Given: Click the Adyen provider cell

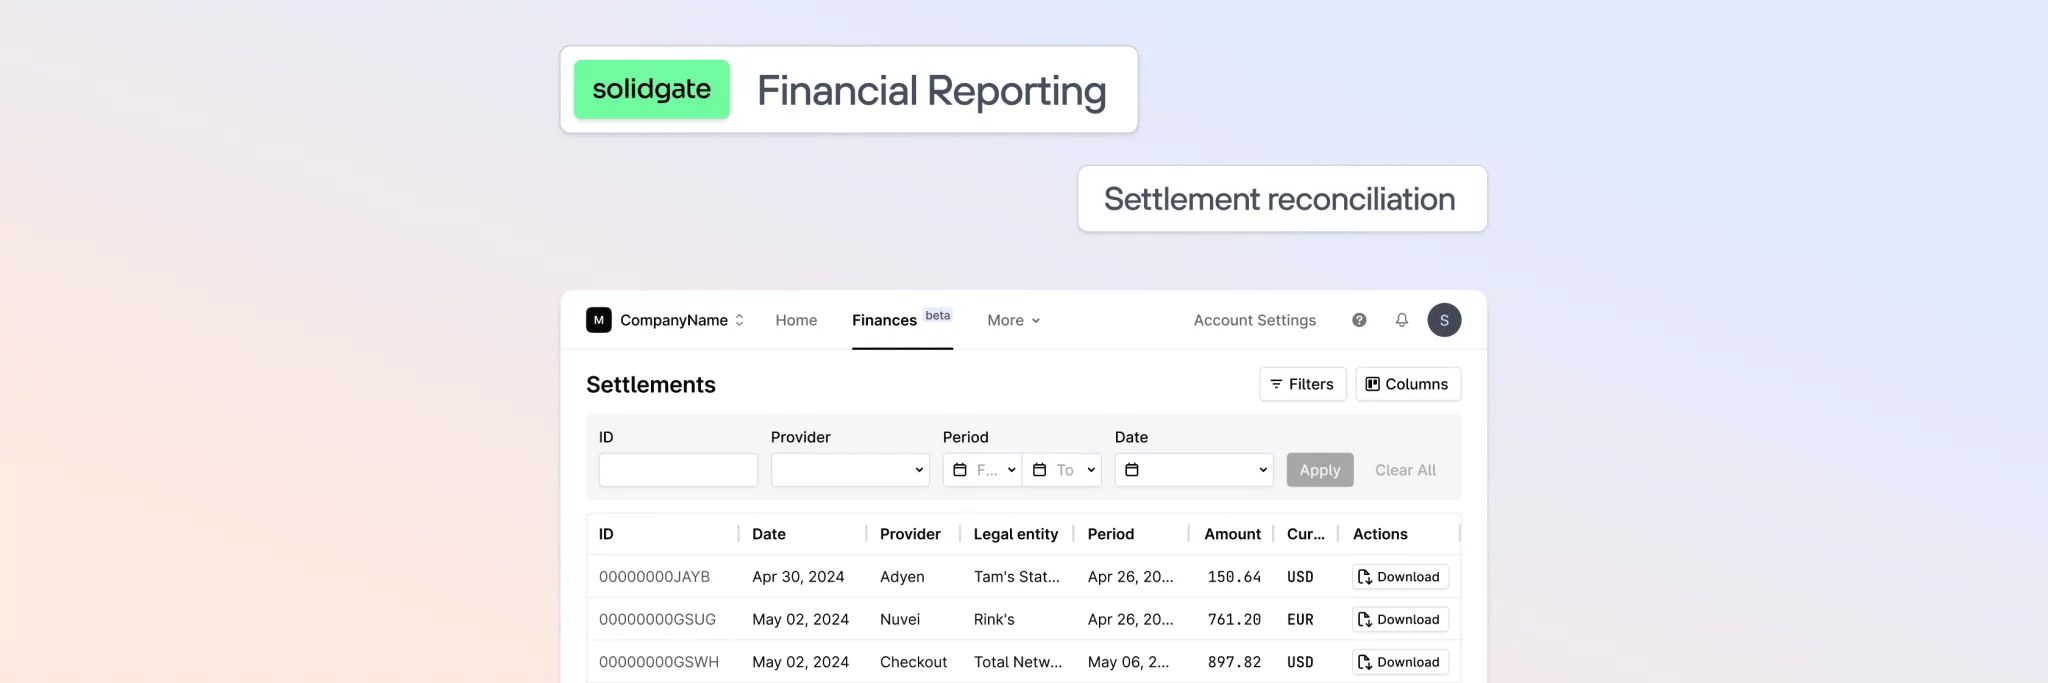Looking at the screenshot, I should (902, 577).
